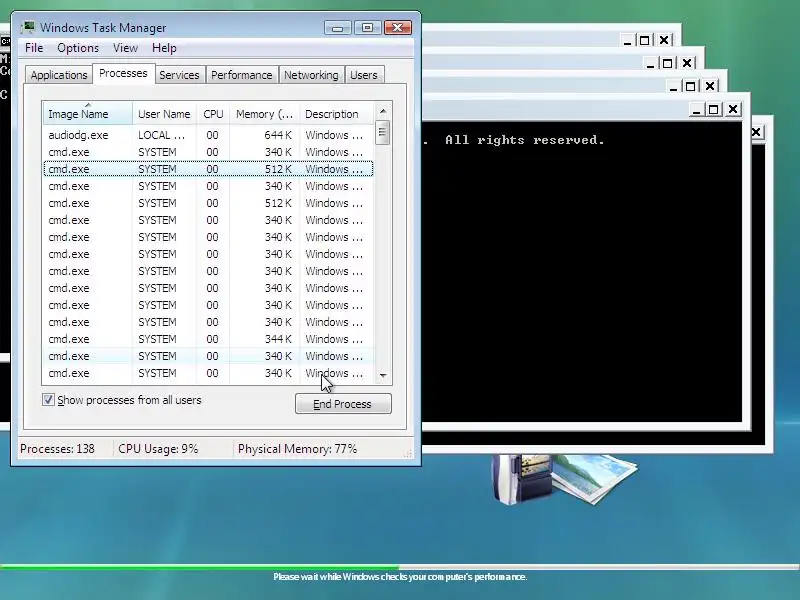Click the 644 K memory value
The image size is (800, 600).
tap(278, 135)
